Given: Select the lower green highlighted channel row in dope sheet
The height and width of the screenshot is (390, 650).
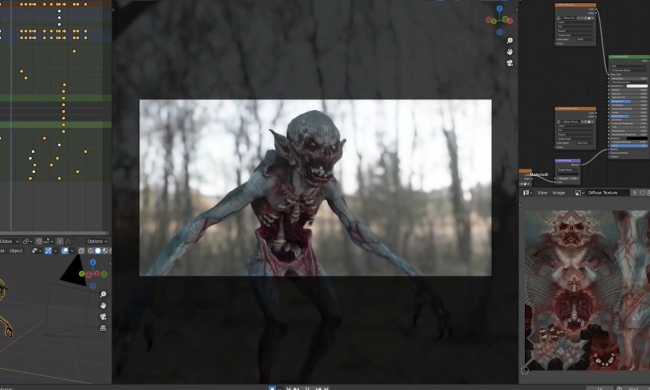Looking at the screenshot, I should (56, 125).
